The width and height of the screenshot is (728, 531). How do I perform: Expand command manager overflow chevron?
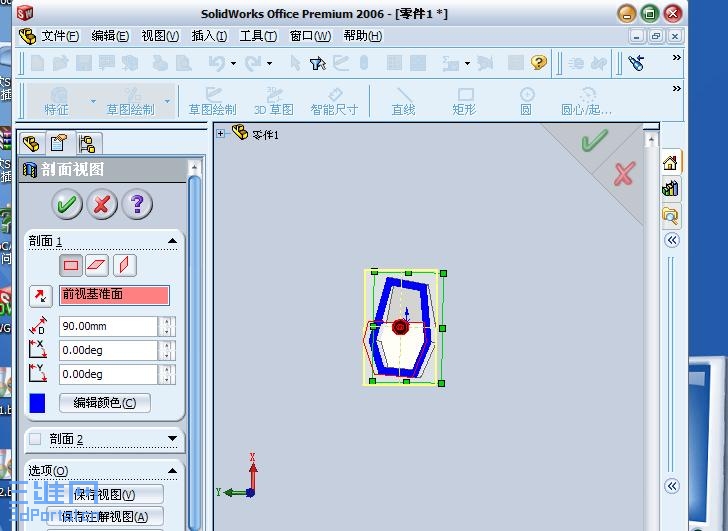click(676, 88)
